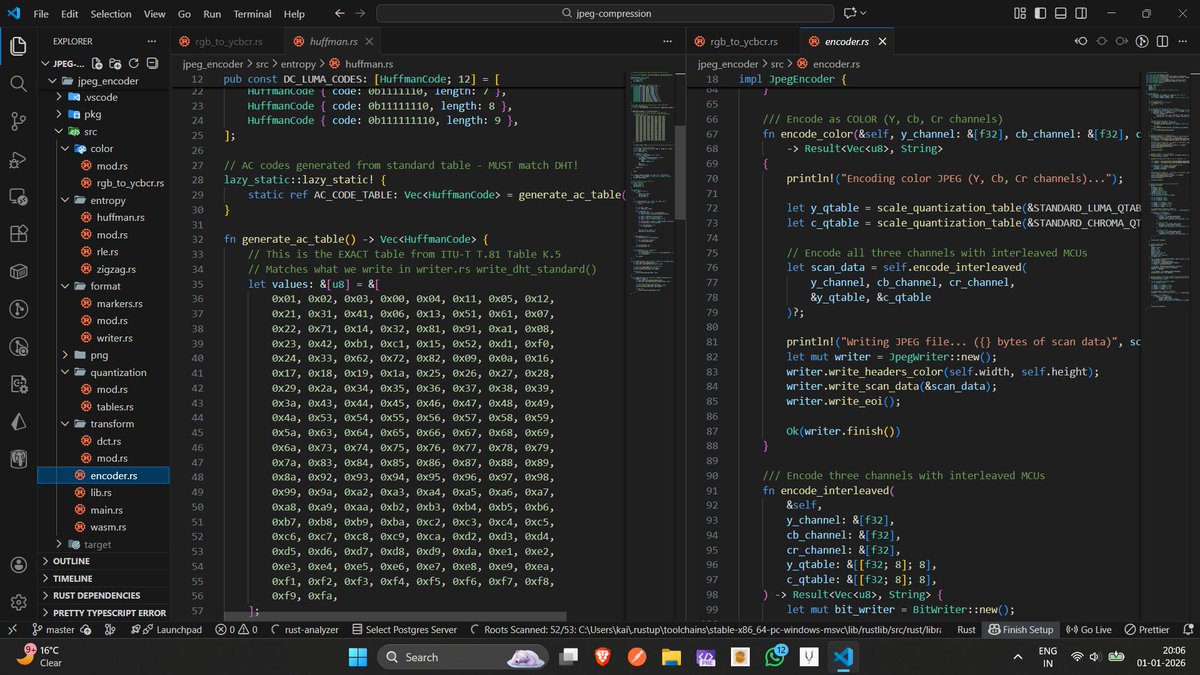This screenshot has height=675, width=1200.
Task: Click the master branch in status bar
Action: click(53, 630)
